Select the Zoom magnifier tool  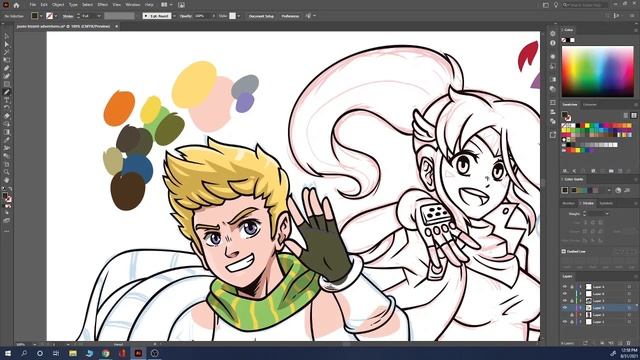(x=7, y=172)
